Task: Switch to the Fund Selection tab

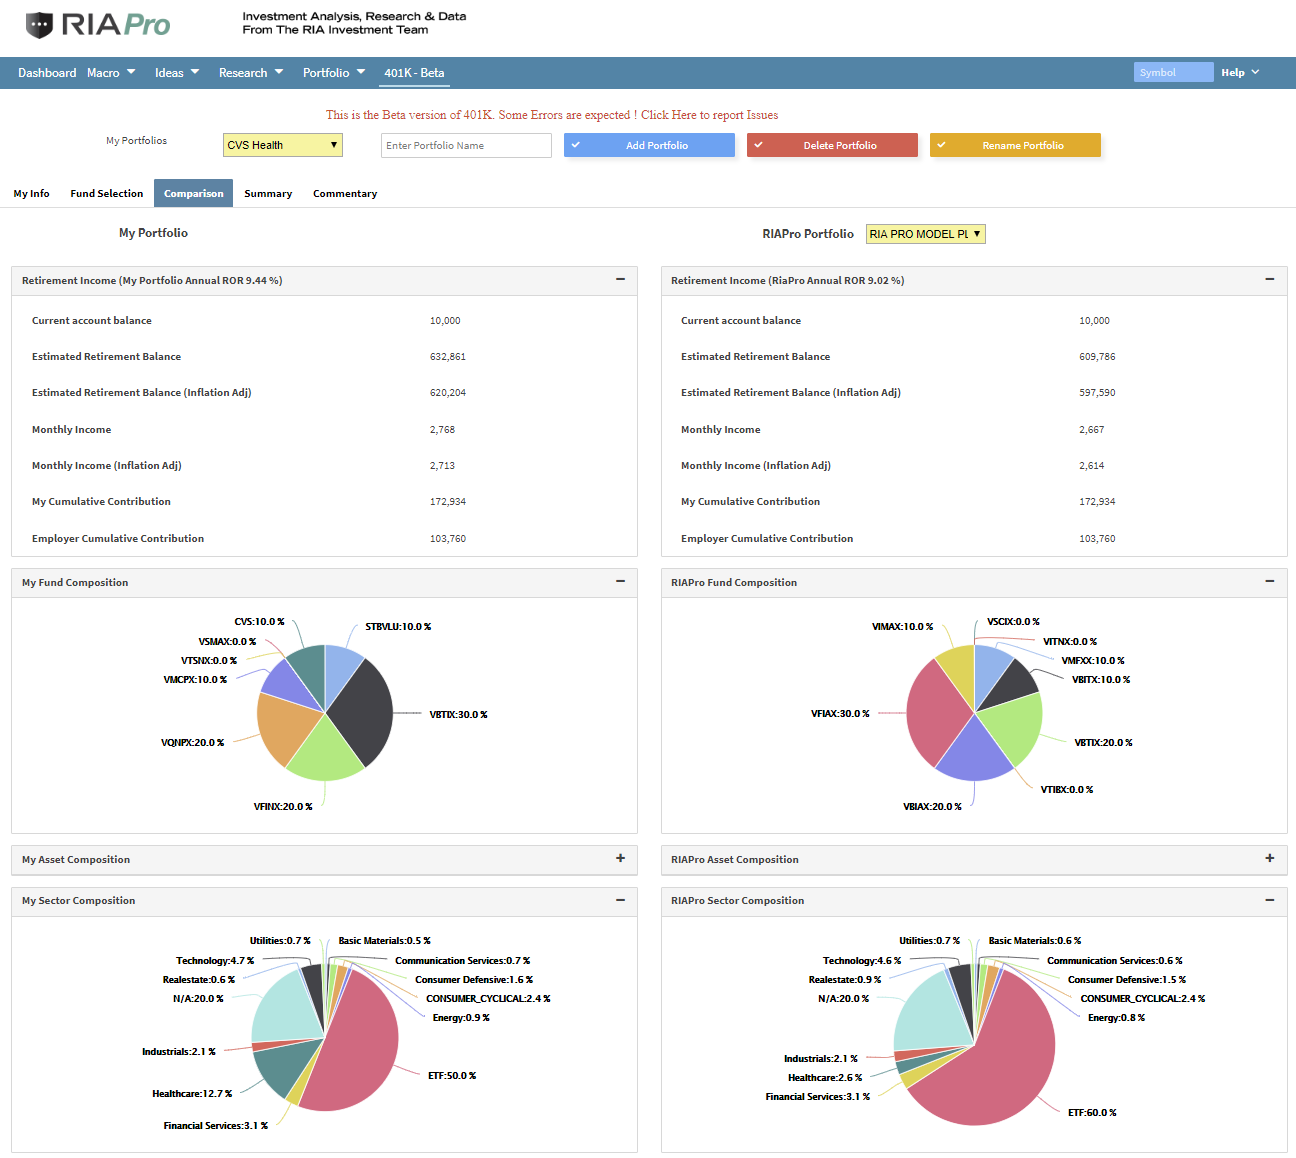Action: 107,193
